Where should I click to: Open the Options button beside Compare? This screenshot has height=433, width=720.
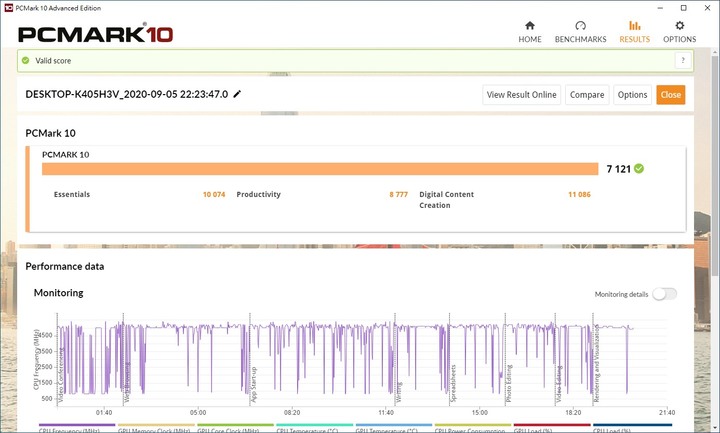[632, 95]
